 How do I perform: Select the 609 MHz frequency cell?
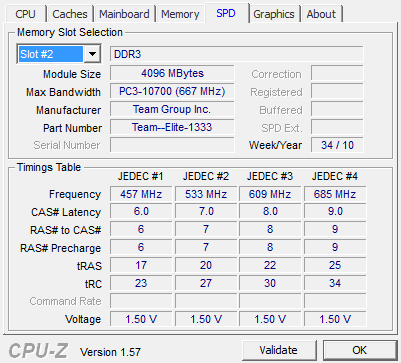coord(270,194)
